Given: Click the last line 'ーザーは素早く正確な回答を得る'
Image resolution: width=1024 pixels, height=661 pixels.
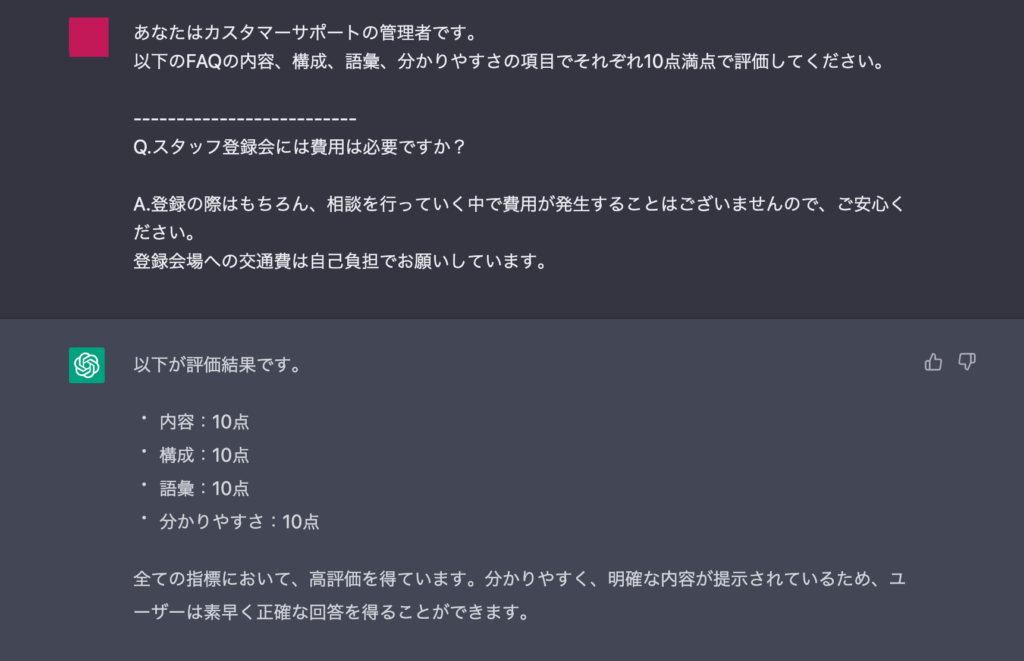Looking at the screenshot, I should point(332,613).
